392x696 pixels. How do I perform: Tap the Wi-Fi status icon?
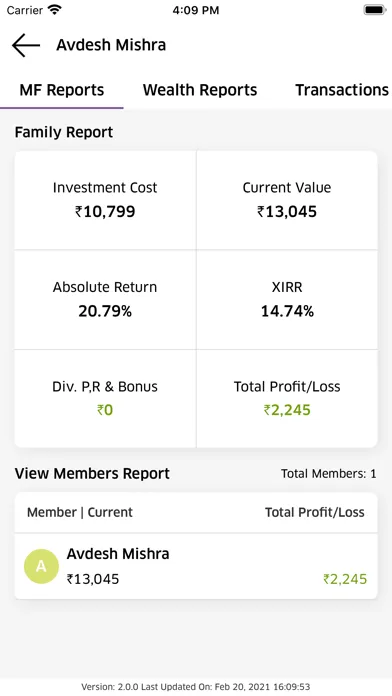(55, 9)
